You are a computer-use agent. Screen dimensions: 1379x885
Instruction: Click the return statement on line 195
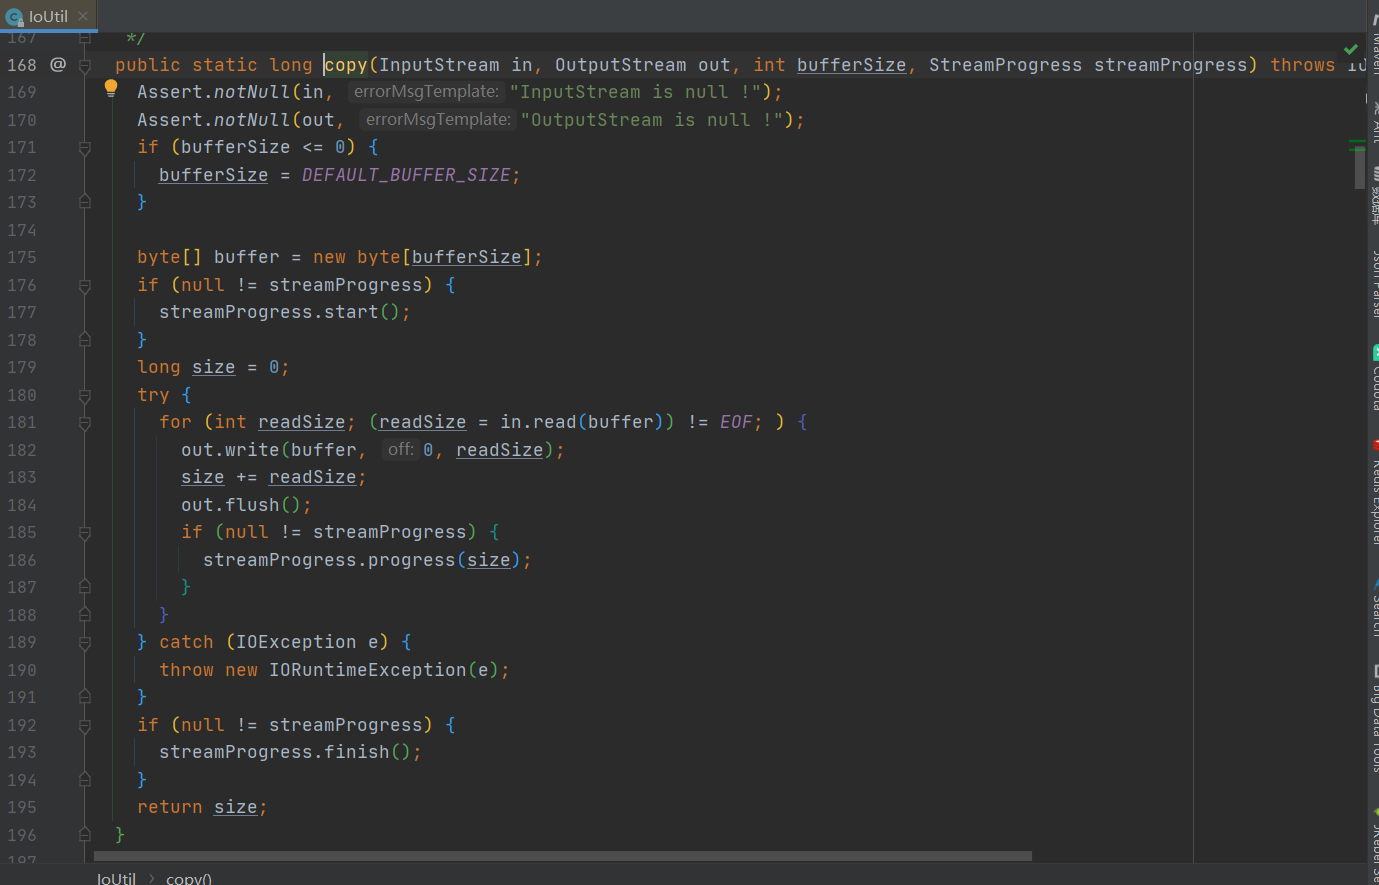point(202,807)
